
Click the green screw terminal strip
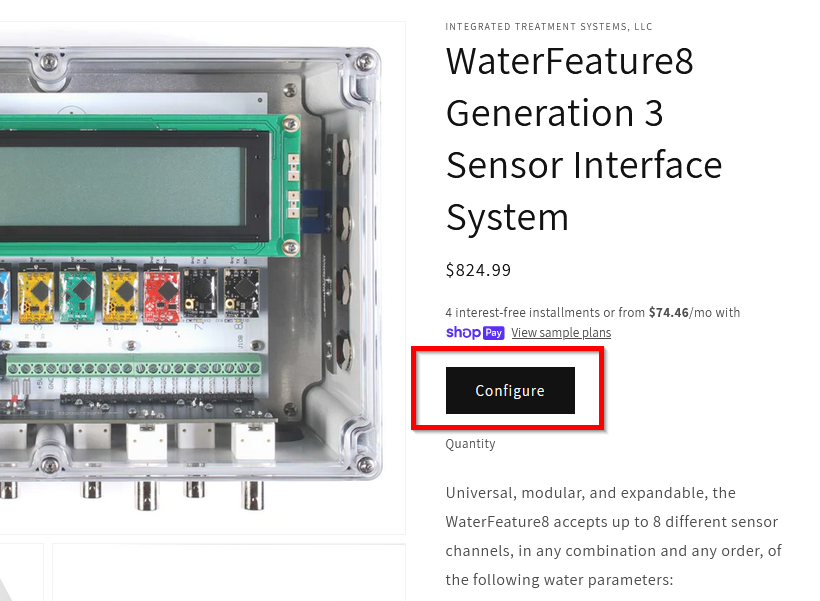click(140, 368)
